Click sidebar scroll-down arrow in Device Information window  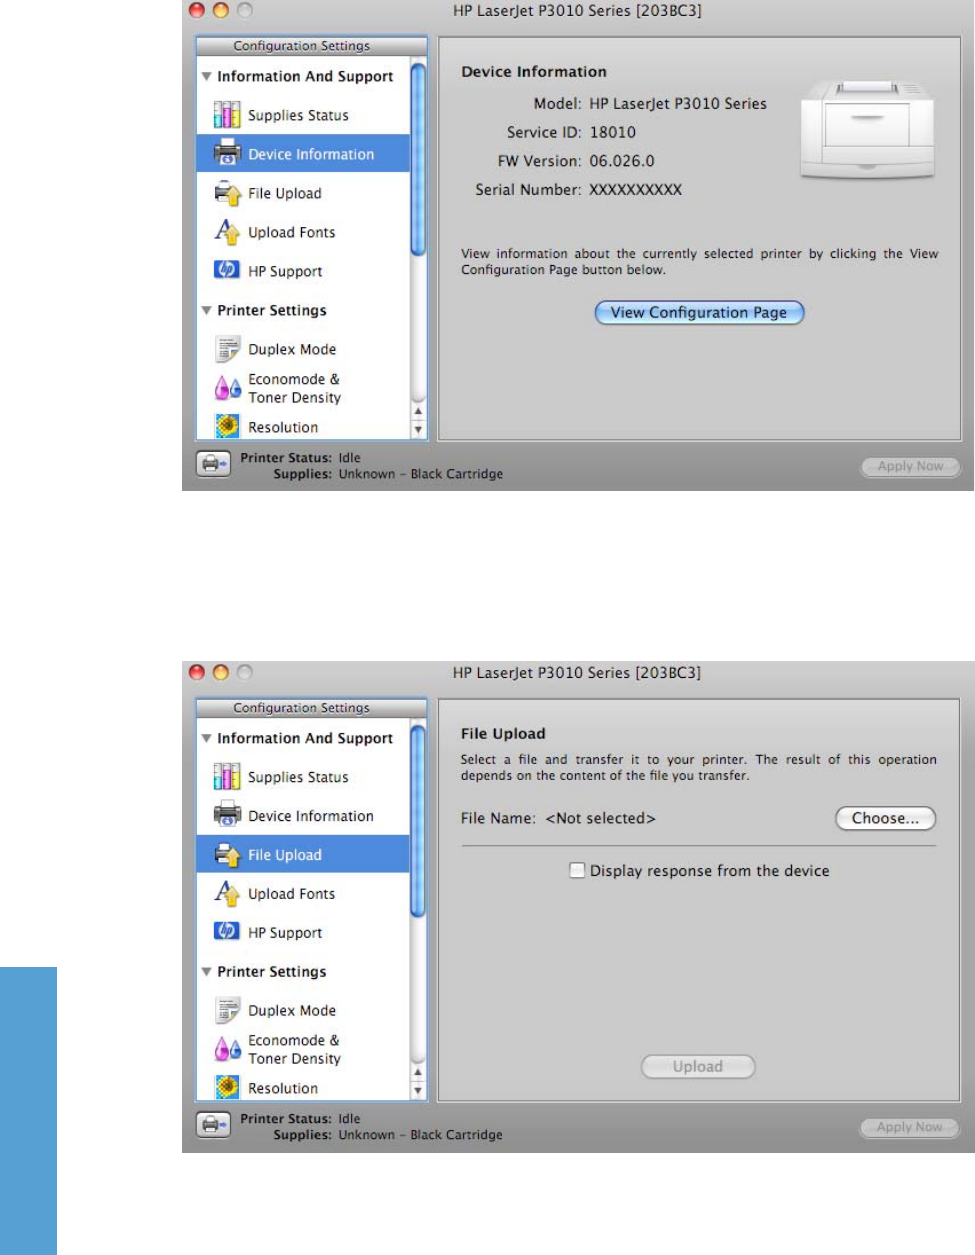[x=418, y=429]
